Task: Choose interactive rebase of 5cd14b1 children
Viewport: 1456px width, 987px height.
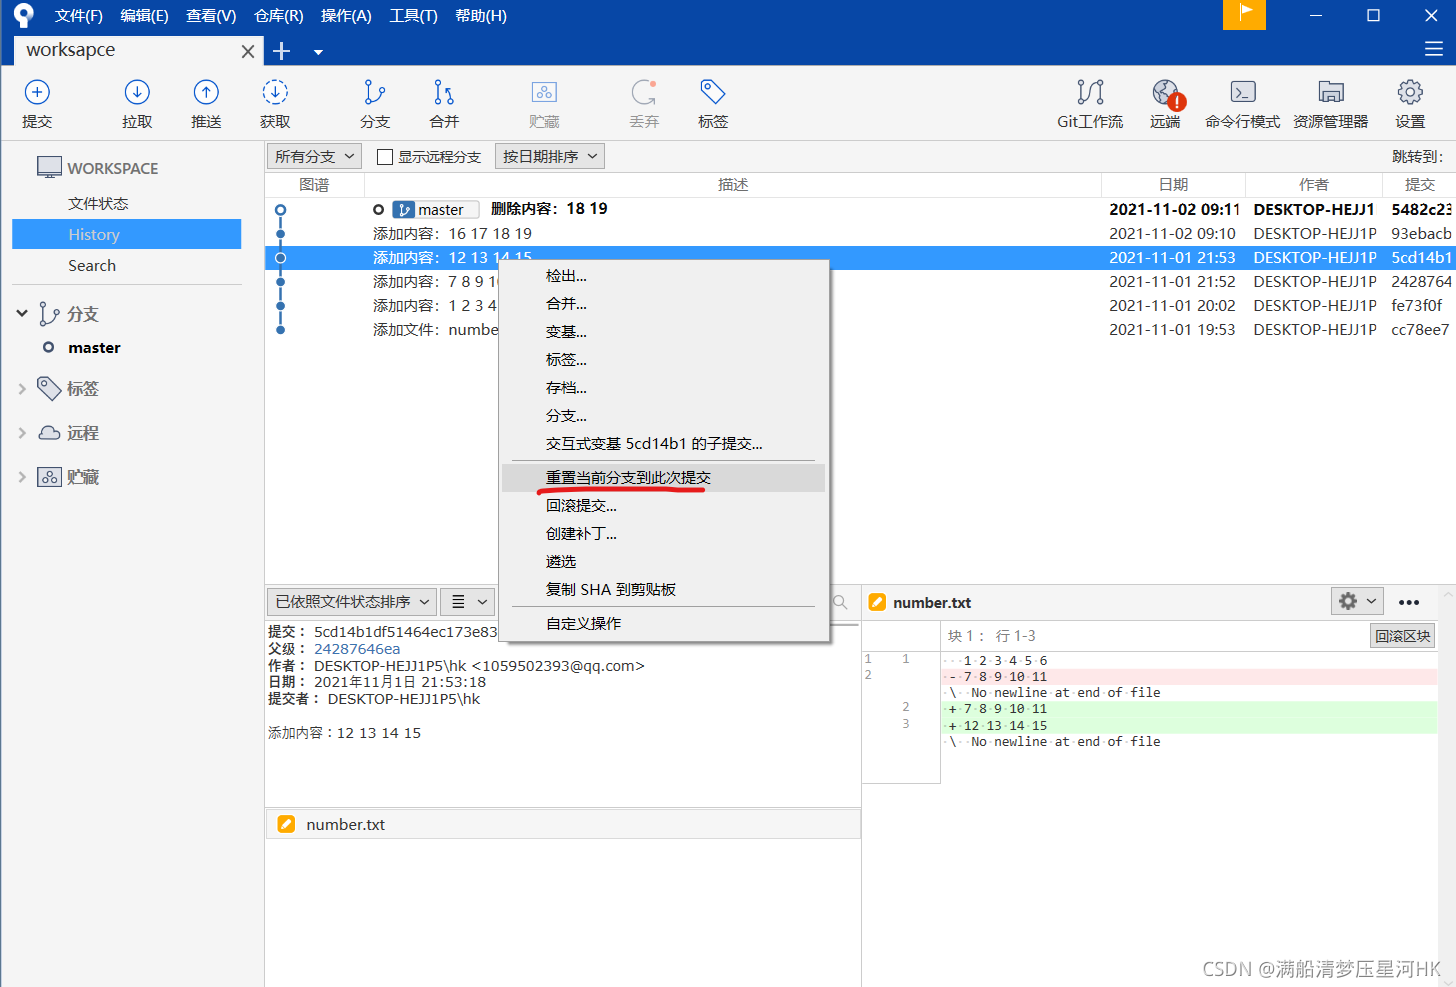Action: 664,443
